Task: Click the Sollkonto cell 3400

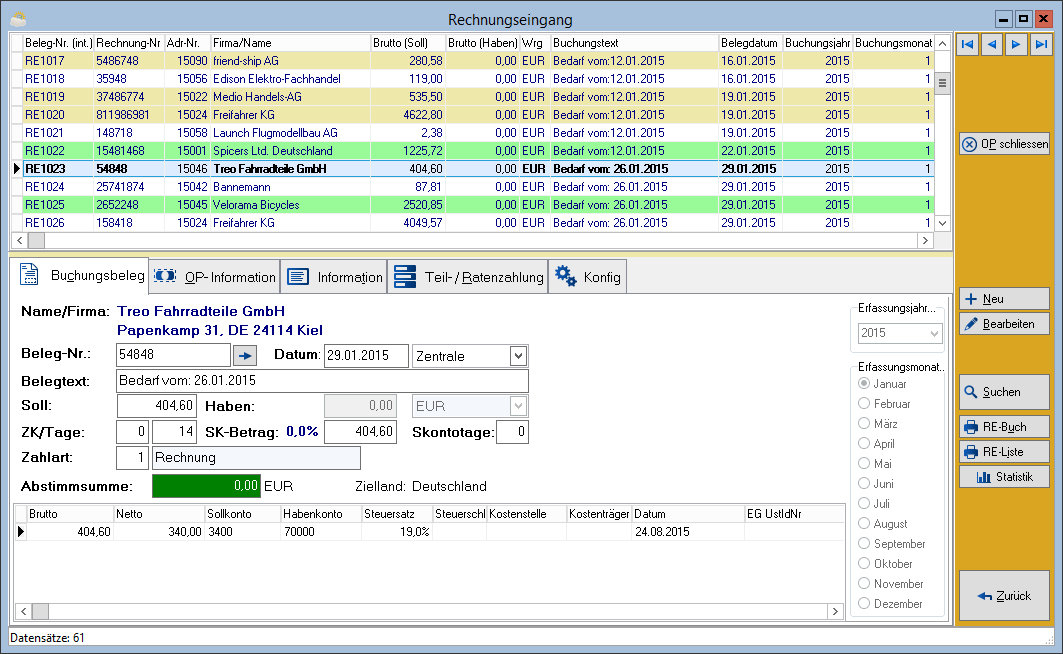Action: tap(242, 532)
